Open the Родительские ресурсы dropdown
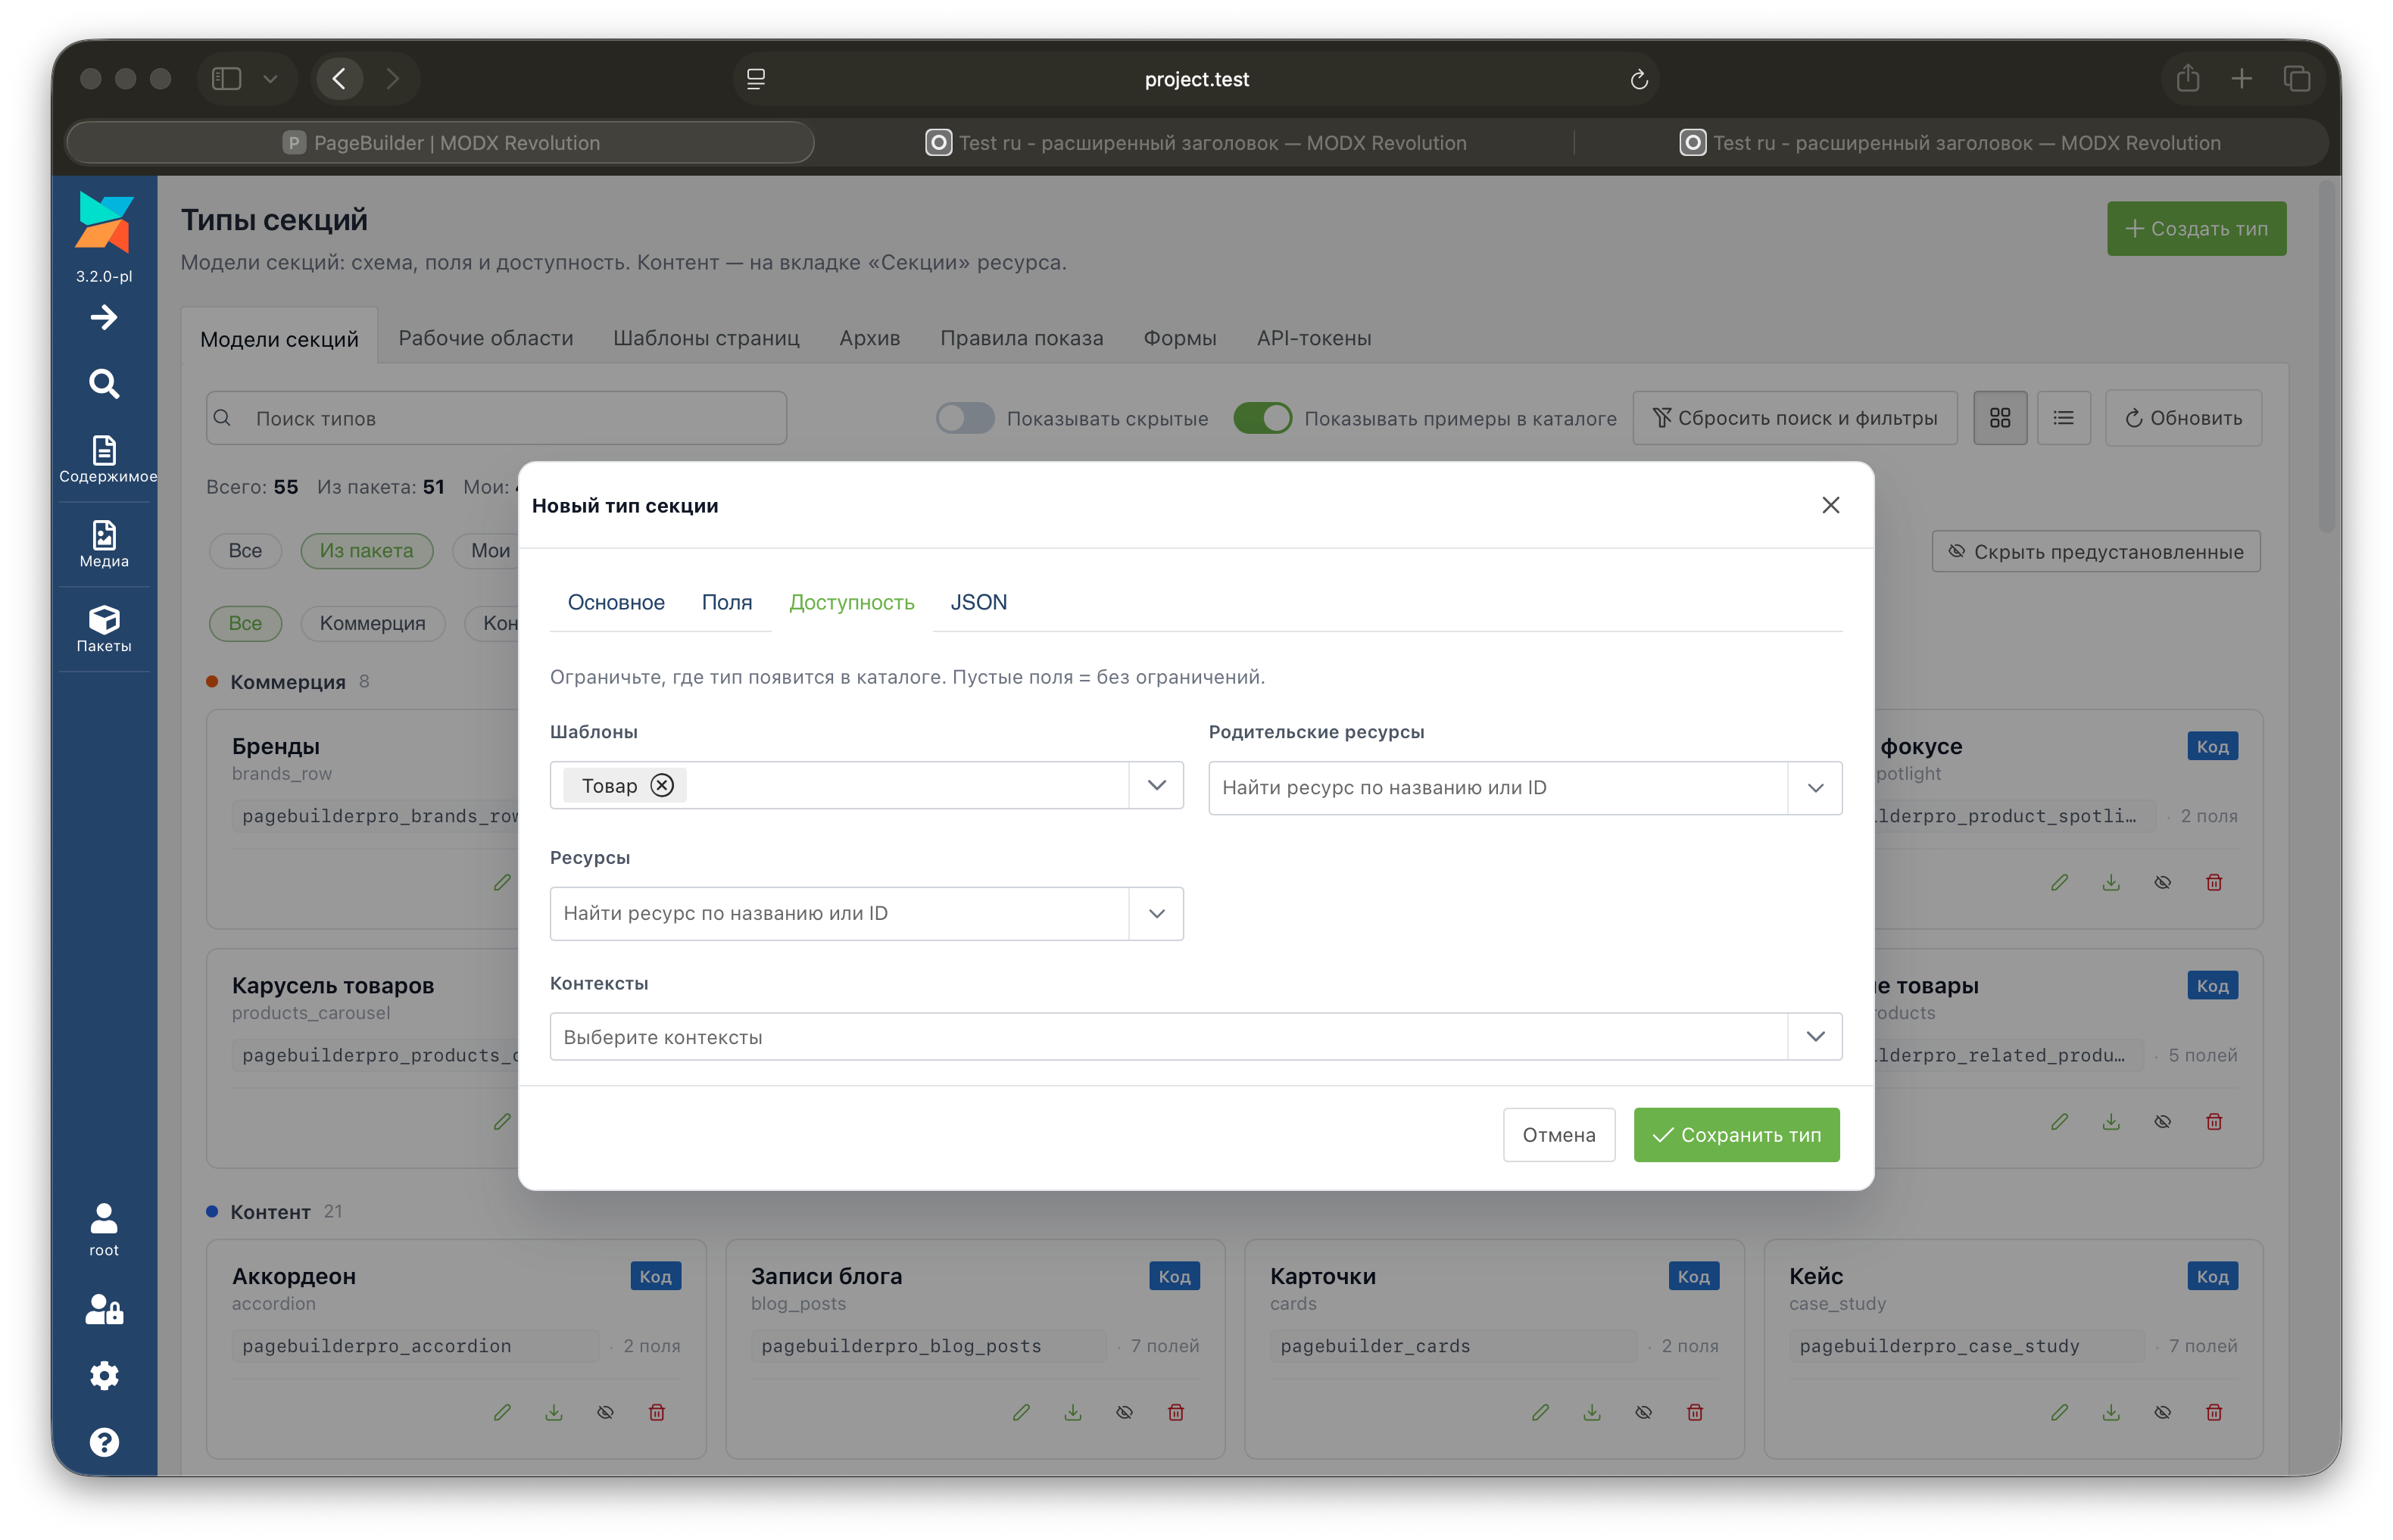This screenshot has width=2393, height=1540. [1815, 788]
